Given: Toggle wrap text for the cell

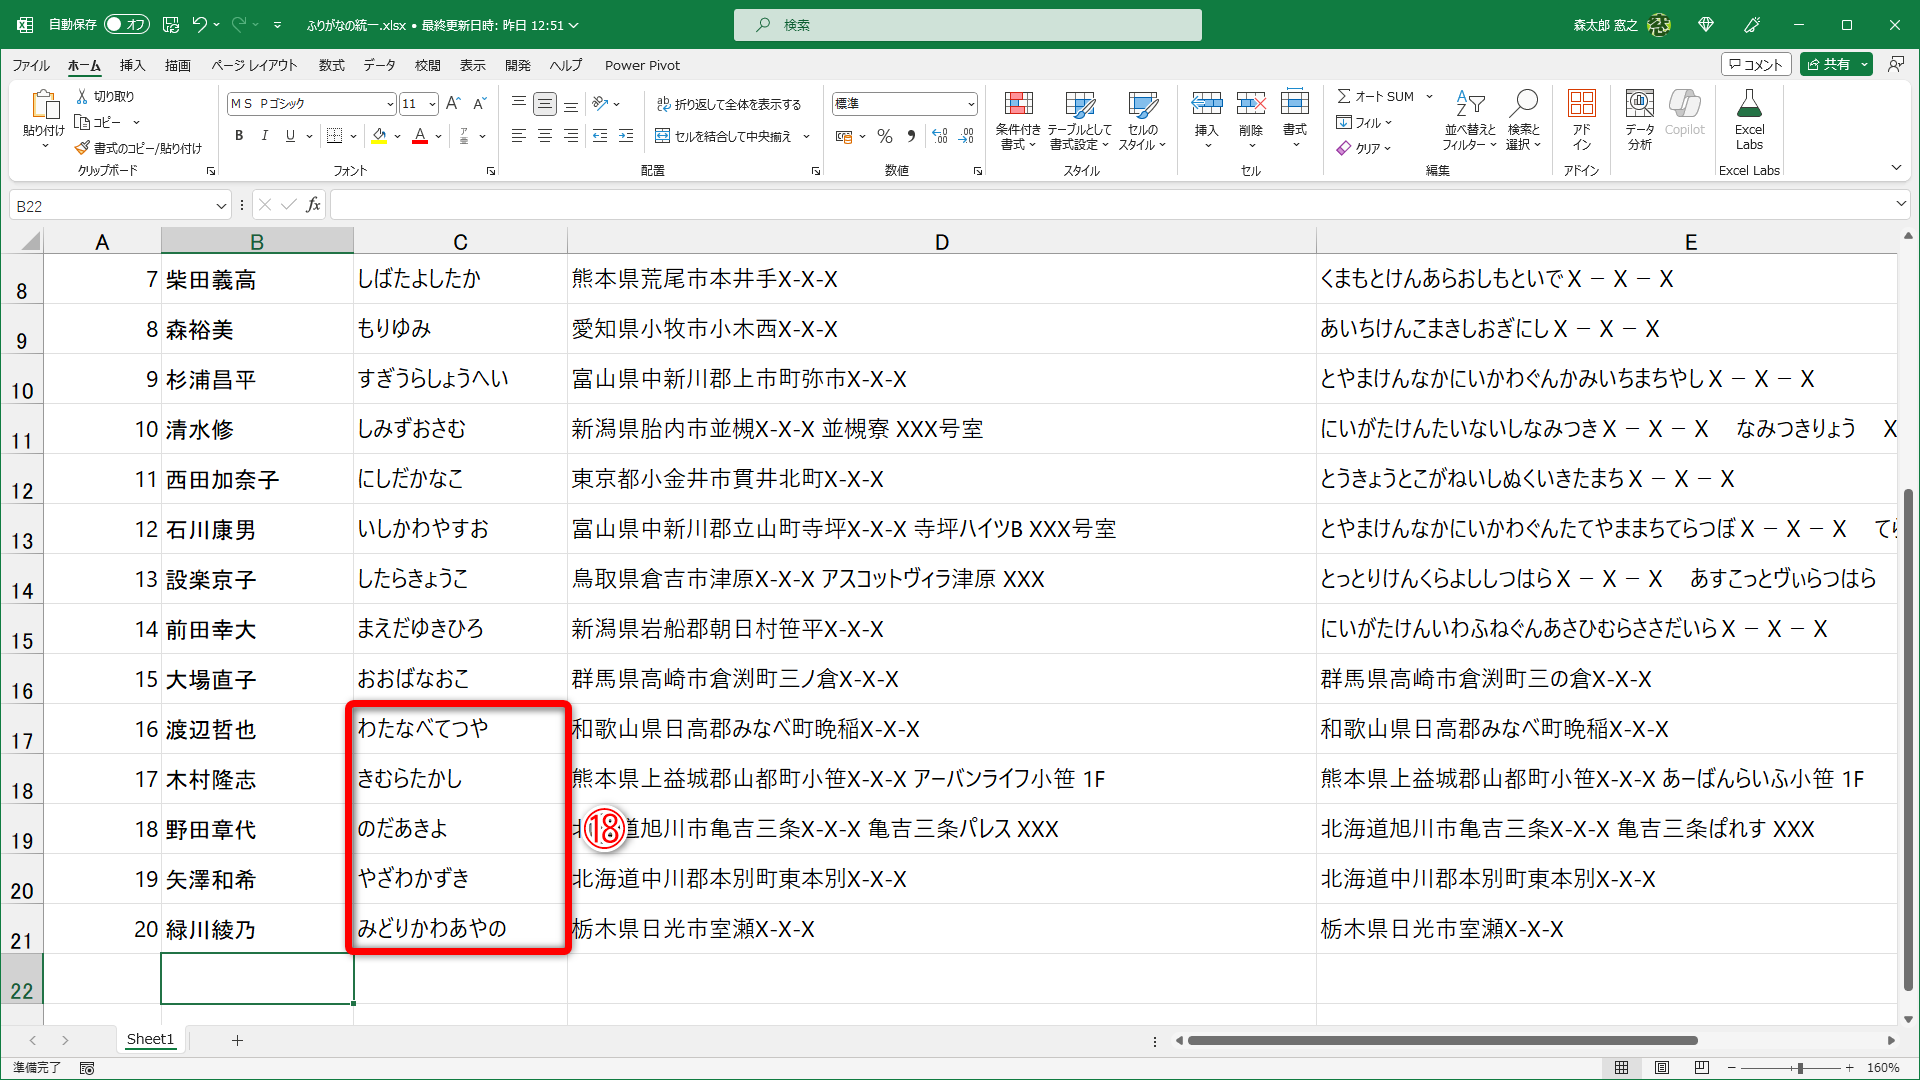Looking at the screenshot, I should tap(728, 104).
